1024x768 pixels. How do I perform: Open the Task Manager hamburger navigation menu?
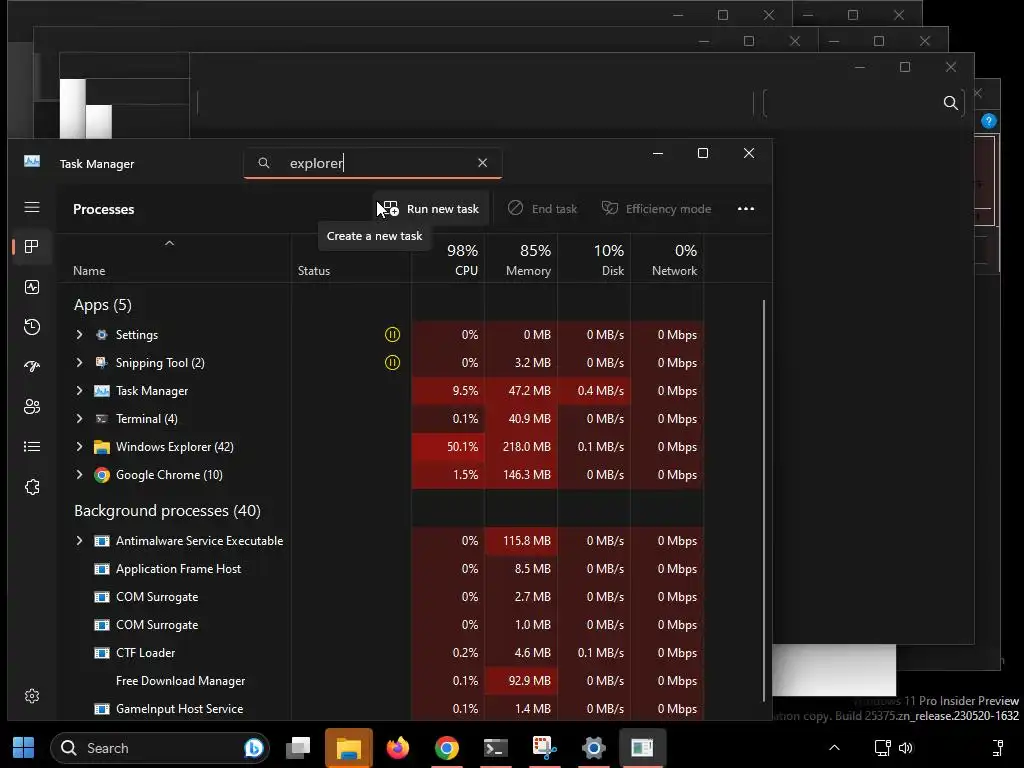(x=32, y=208)
